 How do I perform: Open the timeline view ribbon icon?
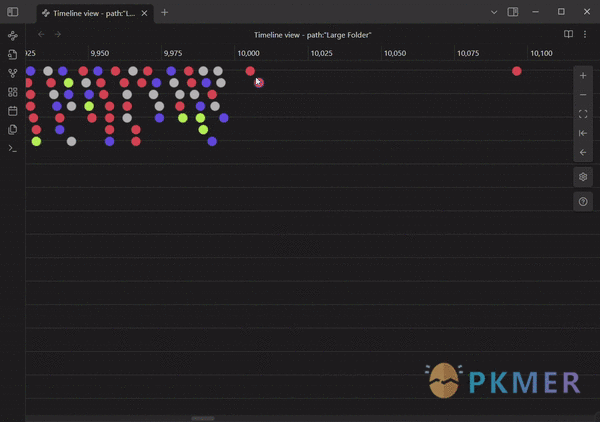(x=13, y=36)
